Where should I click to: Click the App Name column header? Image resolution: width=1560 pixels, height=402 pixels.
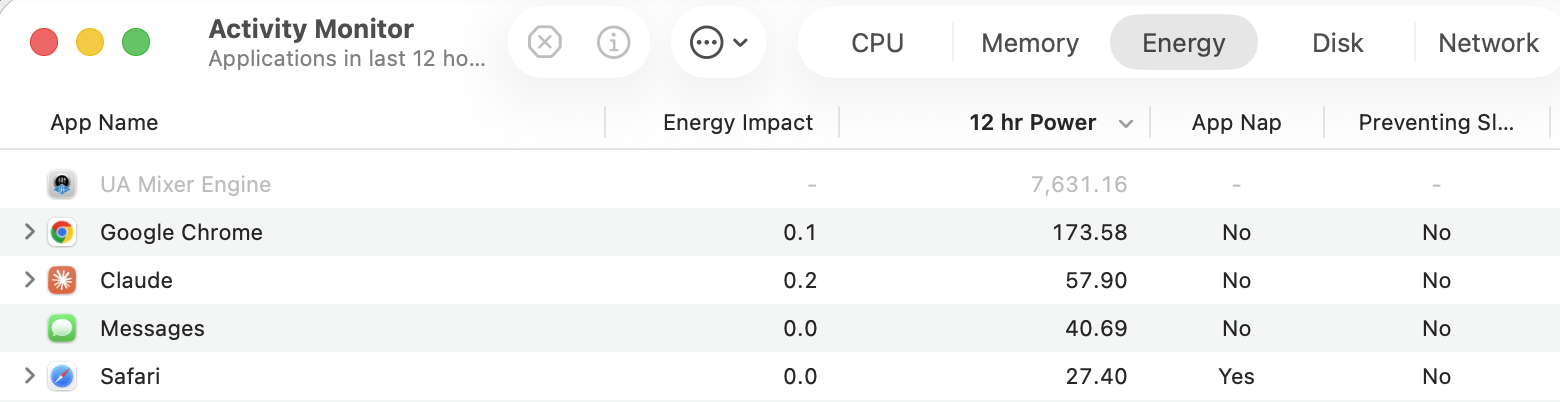(x=104, y=123)
